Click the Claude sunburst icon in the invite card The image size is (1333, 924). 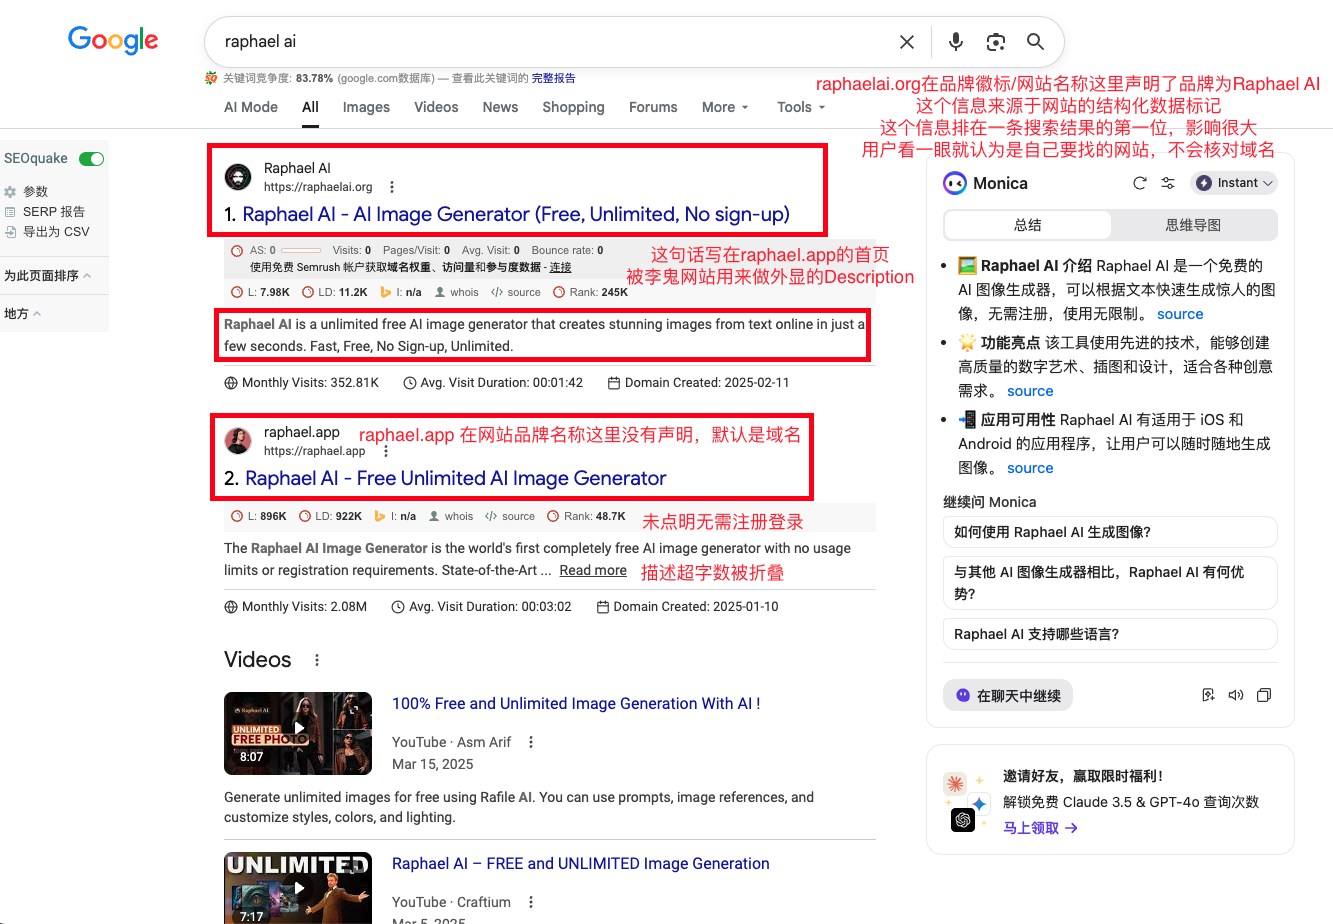click(956, 783)
